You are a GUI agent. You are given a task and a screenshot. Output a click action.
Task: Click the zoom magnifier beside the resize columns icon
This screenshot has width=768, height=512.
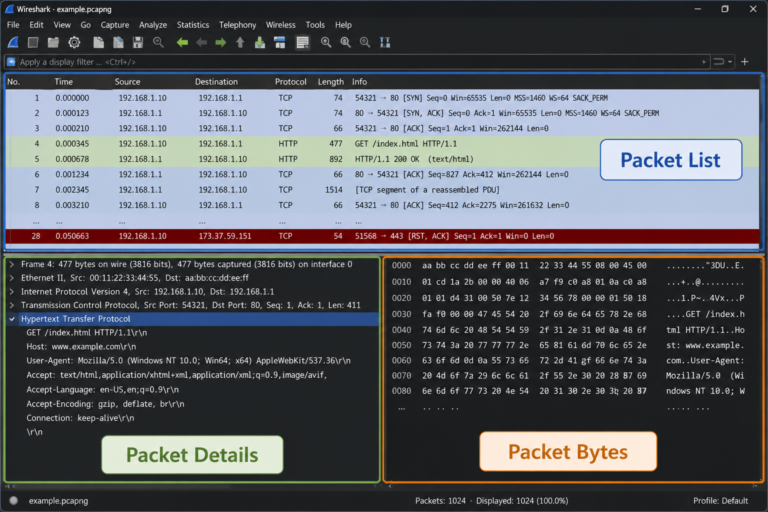[x=365, y=43]
